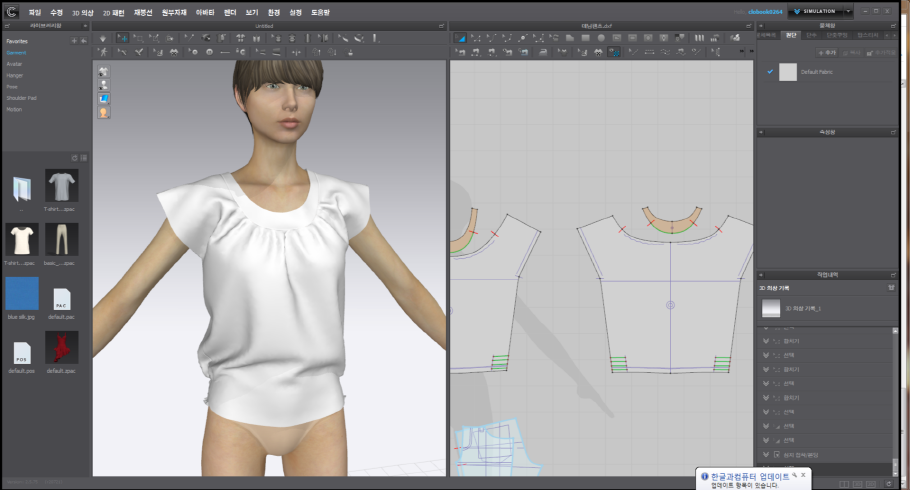Open the 도움말 (Help) menu
Viewport: 910px width, 490px height.
[320, 12]
